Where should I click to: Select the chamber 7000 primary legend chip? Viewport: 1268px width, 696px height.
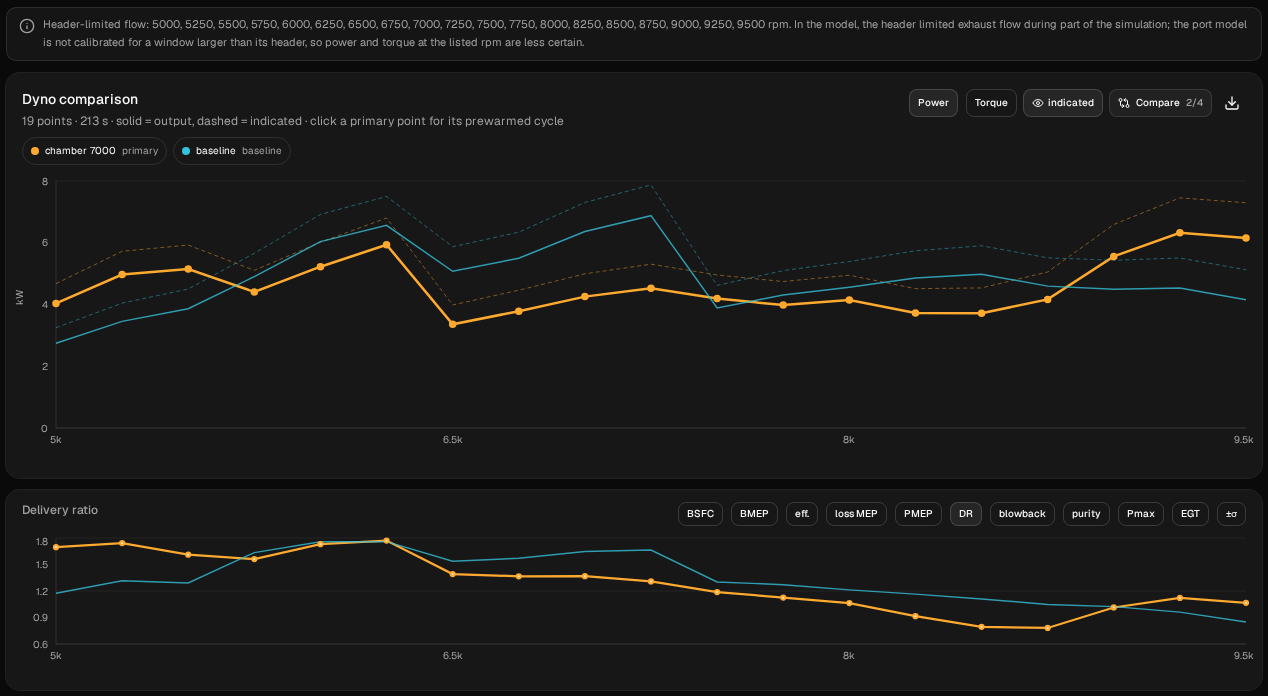point(94,151)
